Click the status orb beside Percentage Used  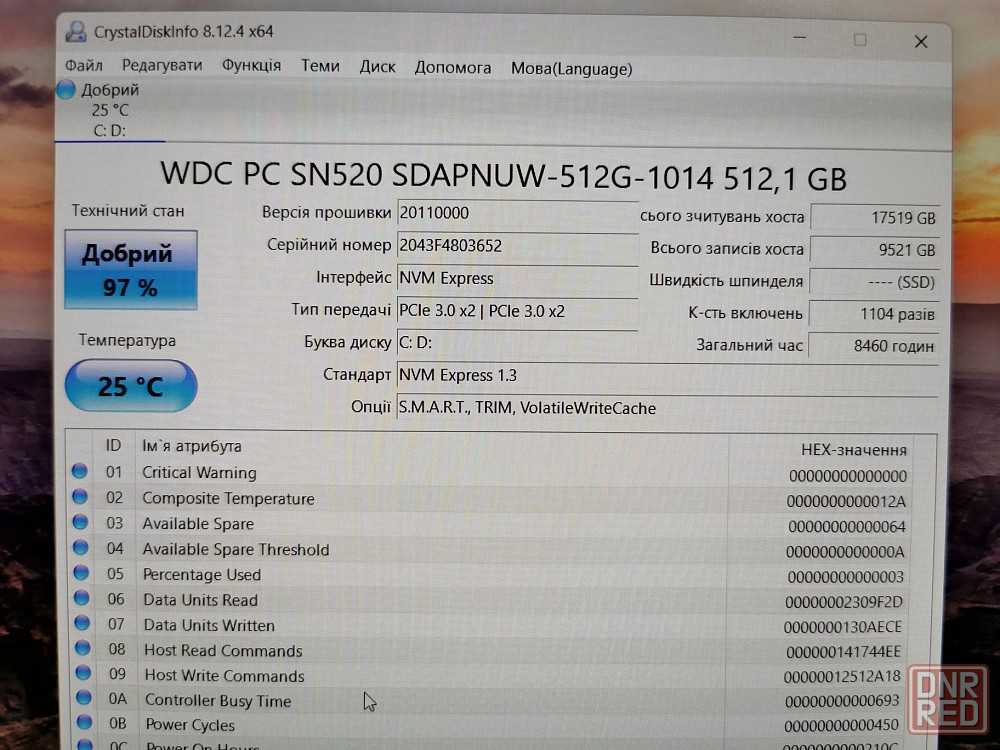(x=82, y=573)
